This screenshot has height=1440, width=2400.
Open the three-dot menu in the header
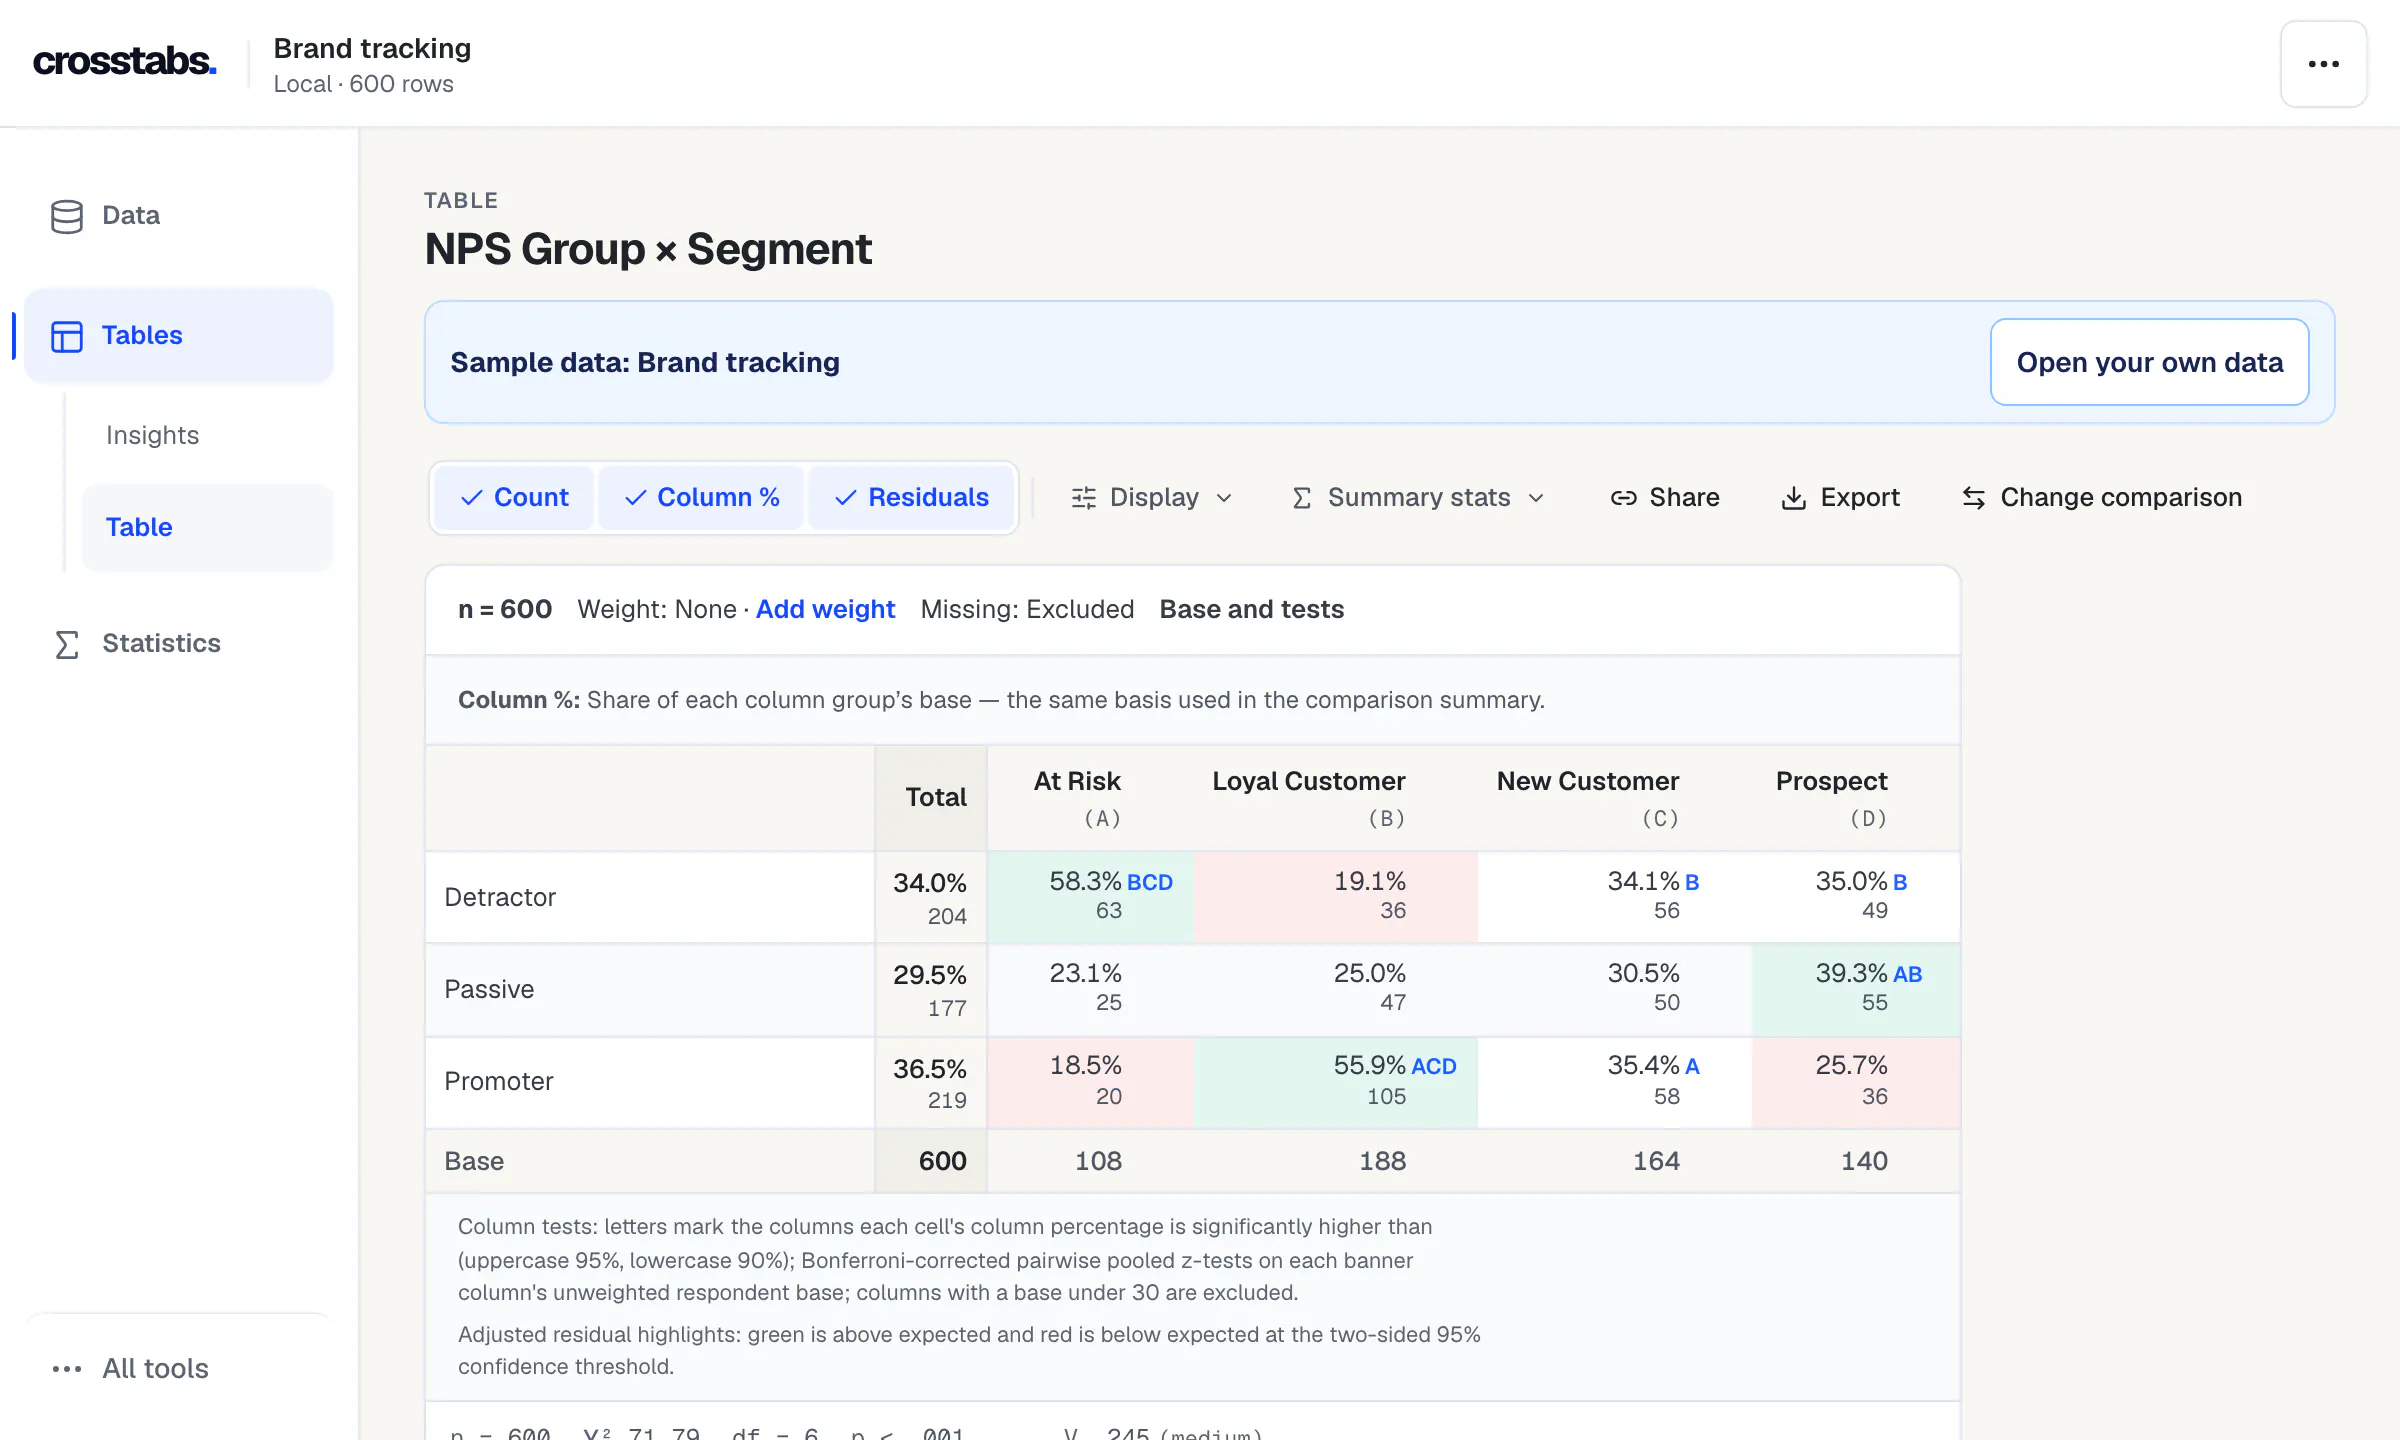tap(2323, 64)
